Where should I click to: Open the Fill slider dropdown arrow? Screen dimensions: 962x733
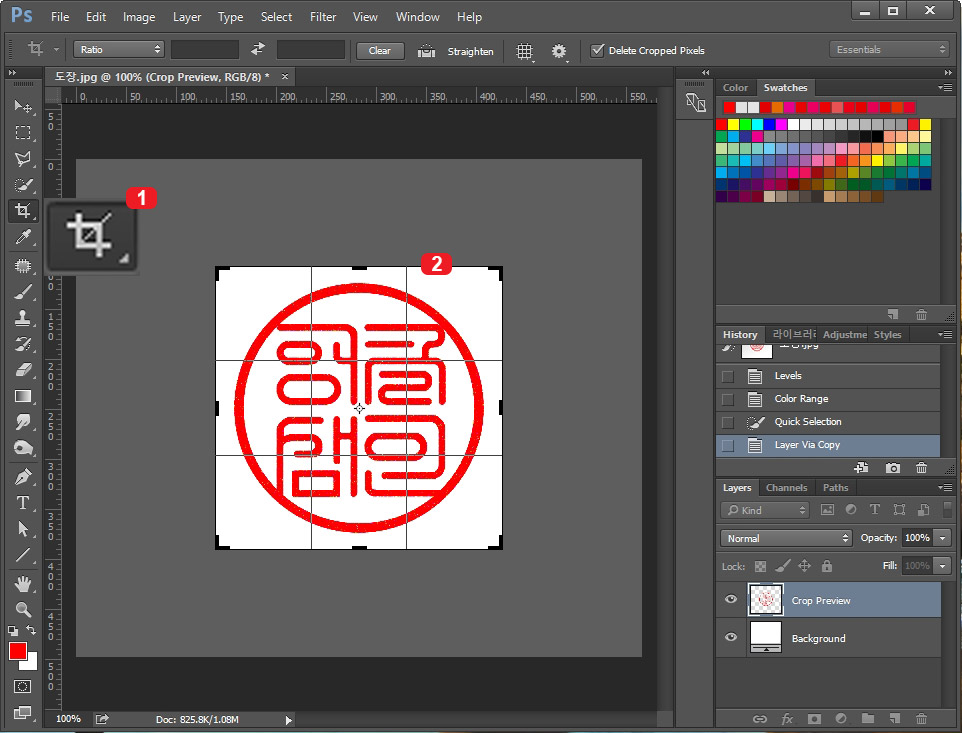942,566
